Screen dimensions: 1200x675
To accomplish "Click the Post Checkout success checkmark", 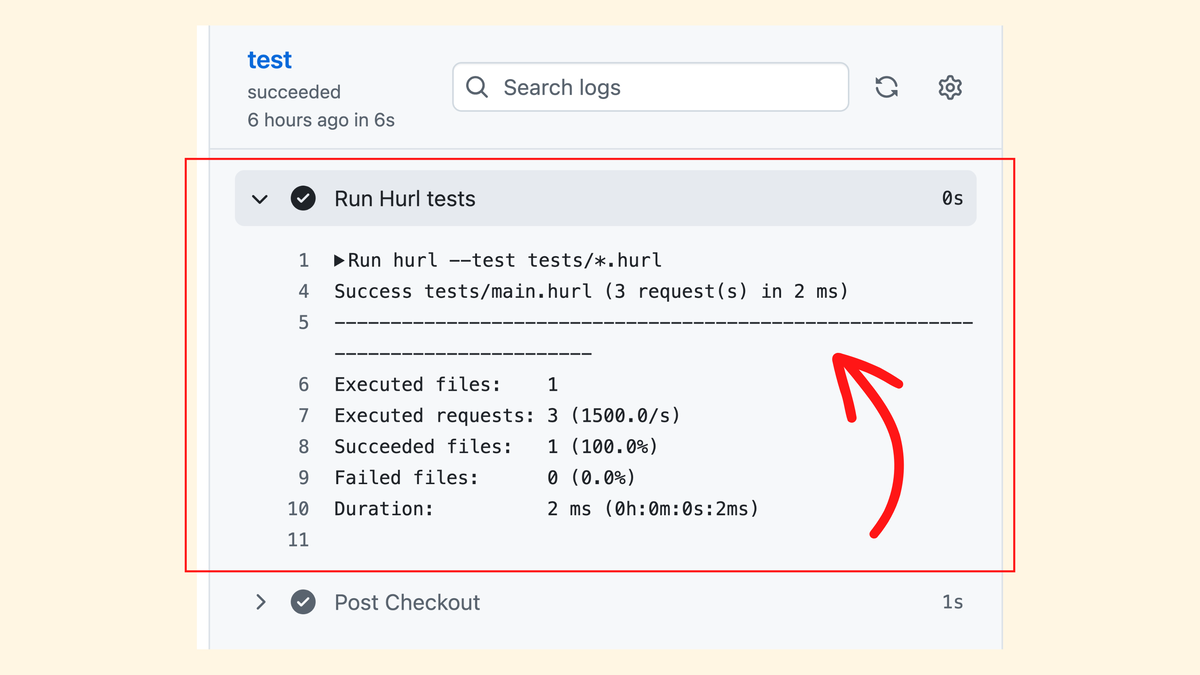I will pyautogui.click(x=303, y=602).
